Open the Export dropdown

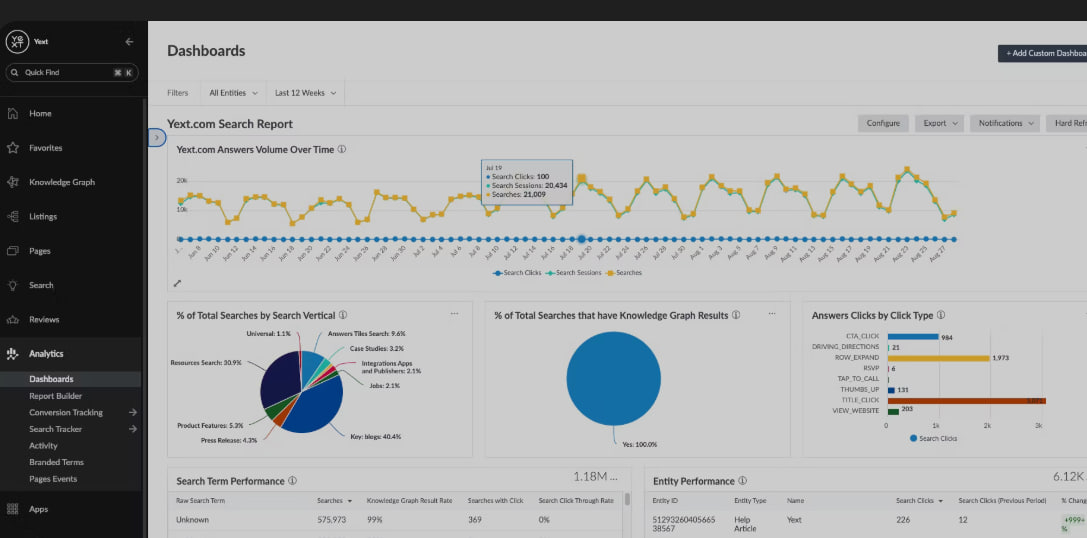(939, 123)
